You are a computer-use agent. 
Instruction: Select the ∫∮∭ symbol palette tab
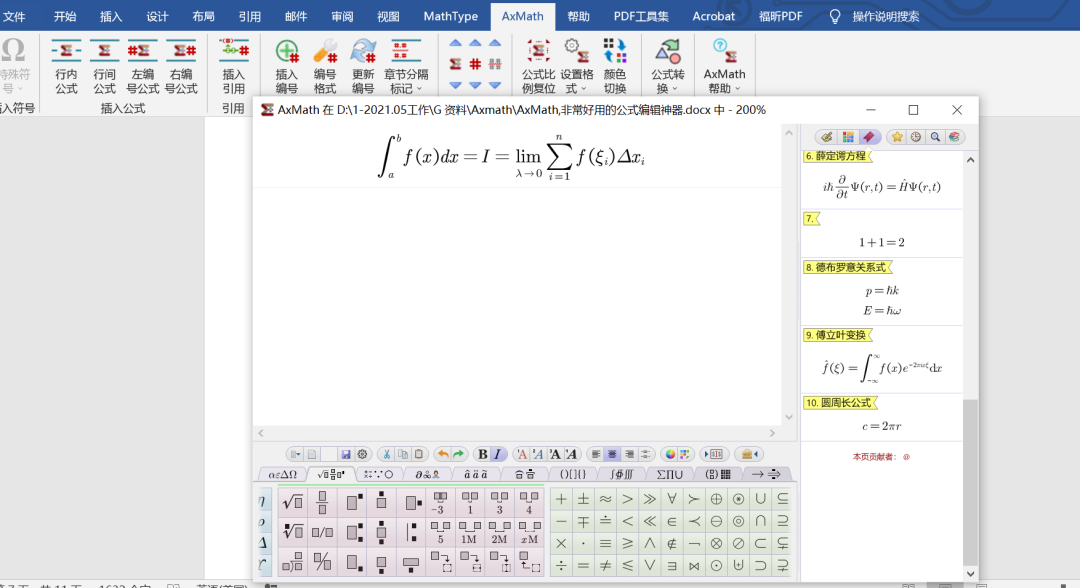(624, 473)
